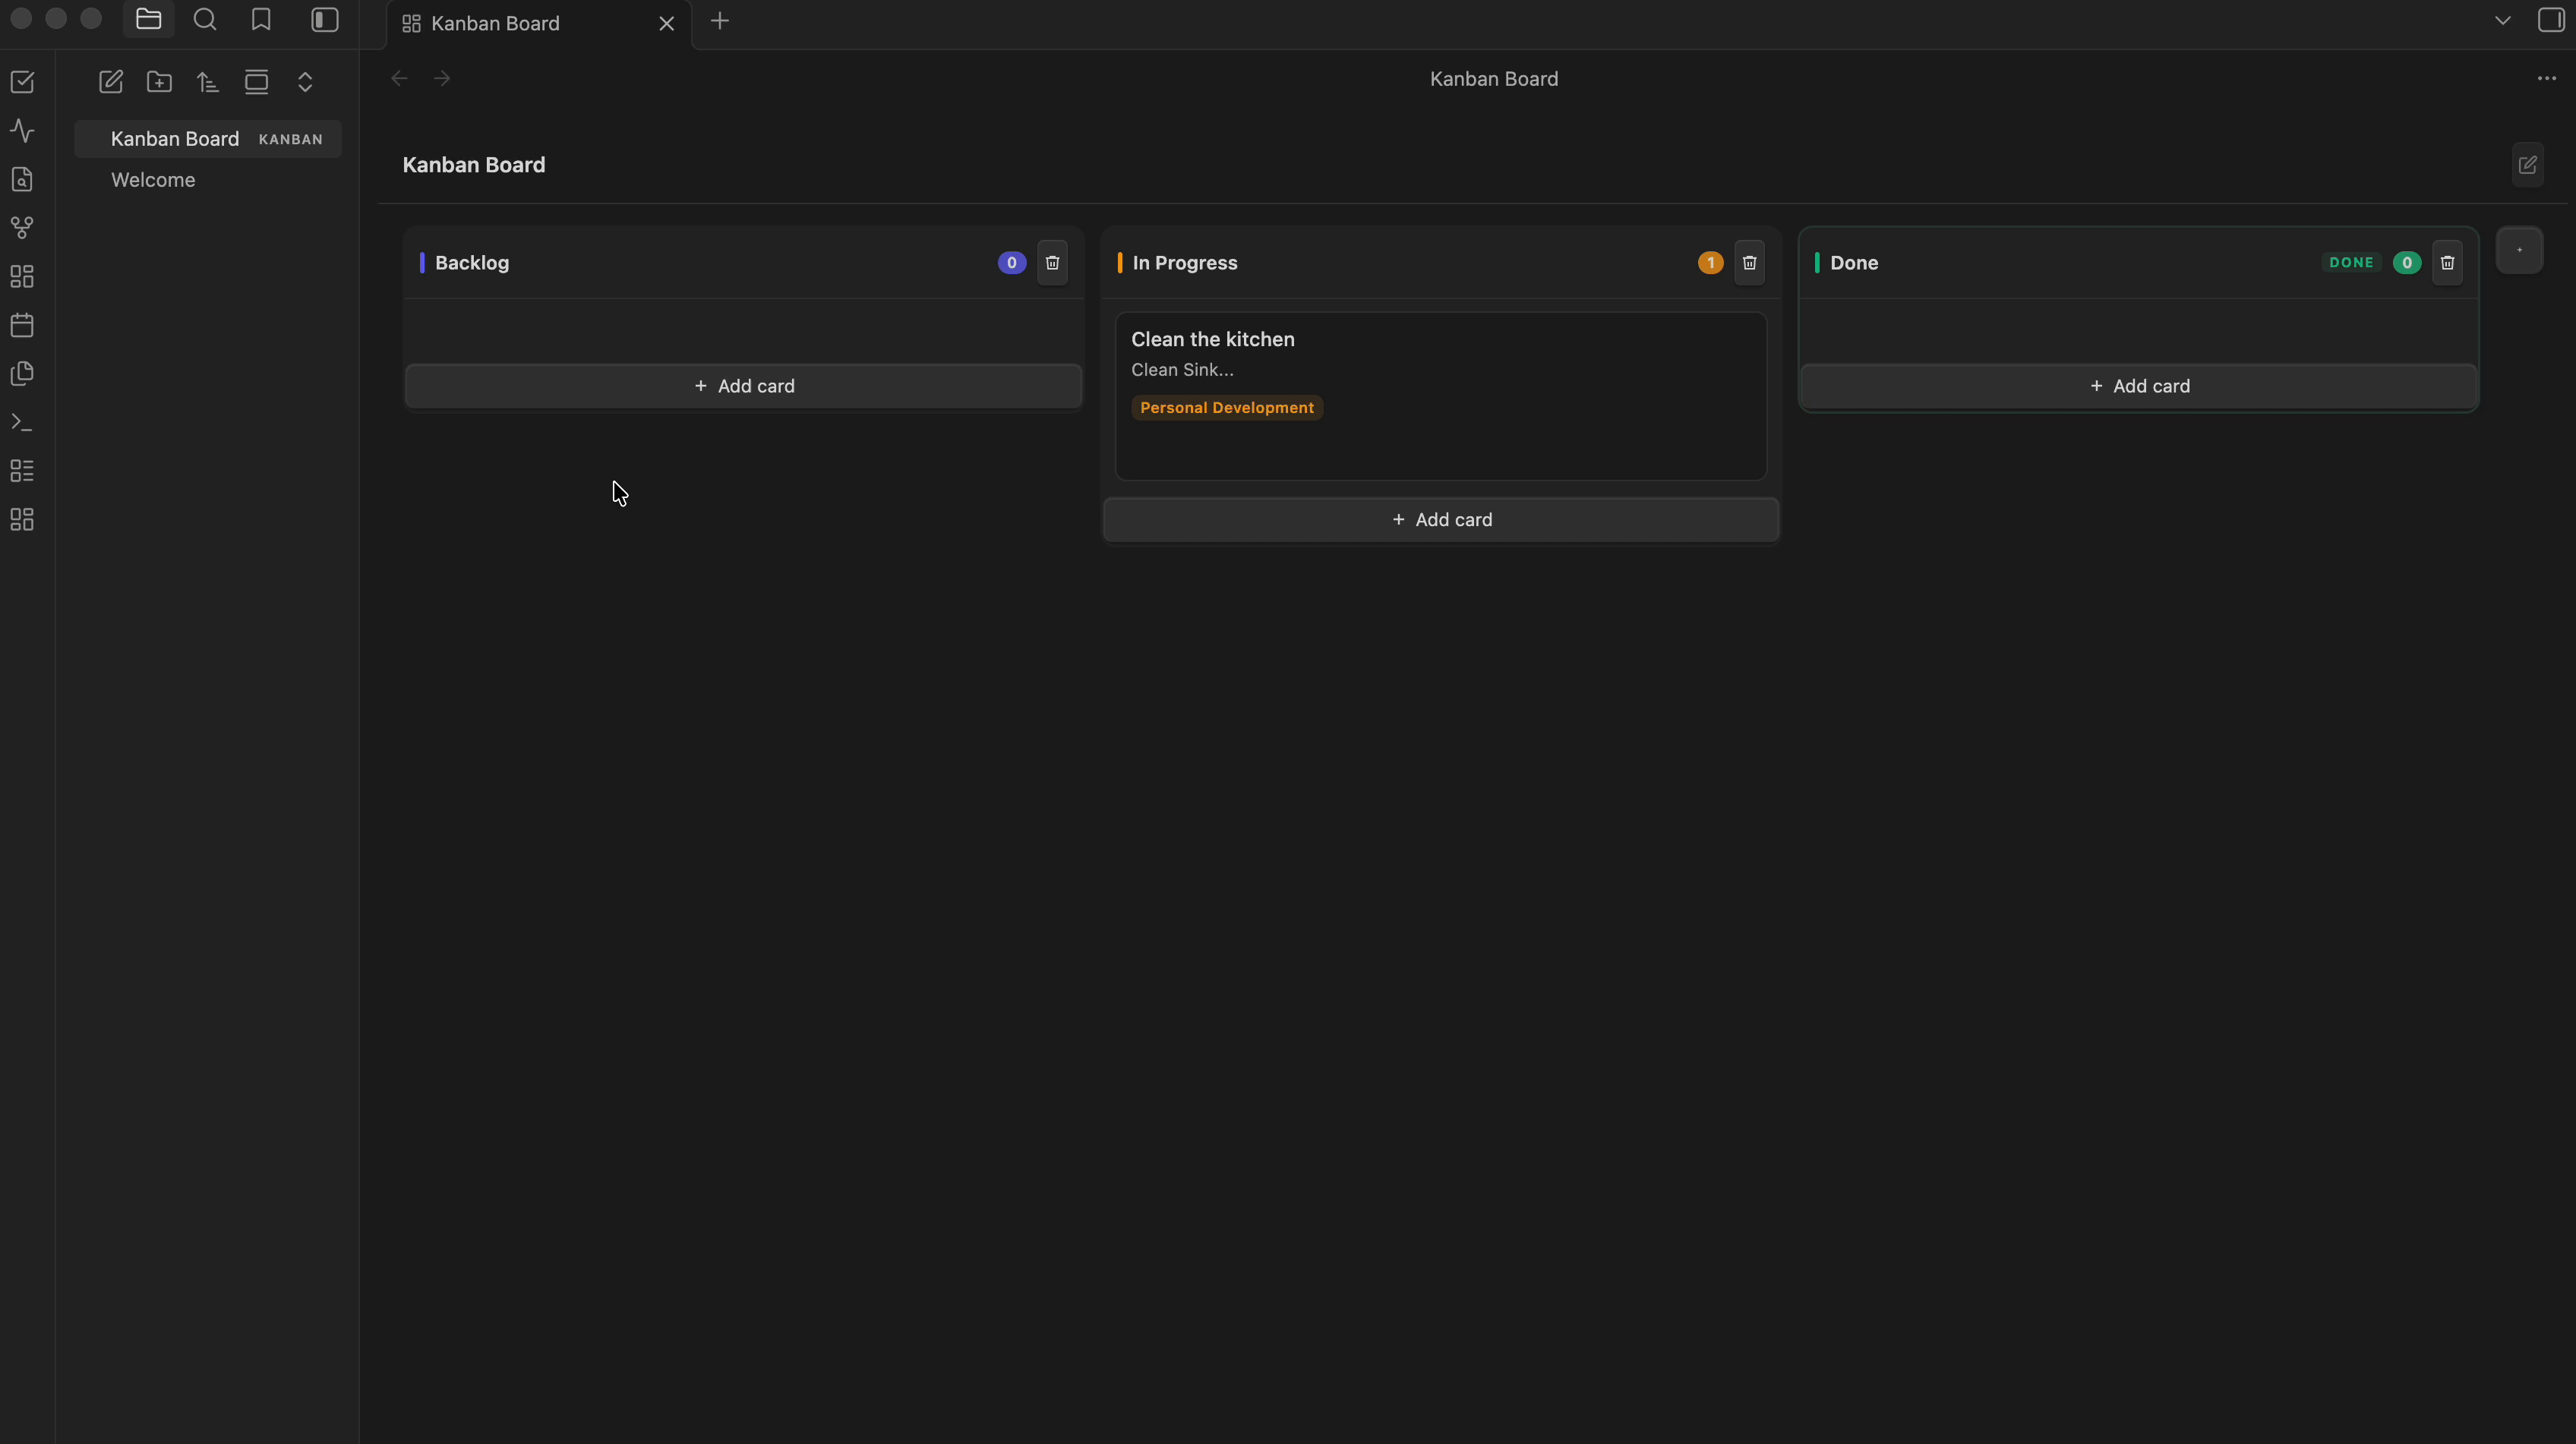Open the search magnifier icon

pos(205,20)
